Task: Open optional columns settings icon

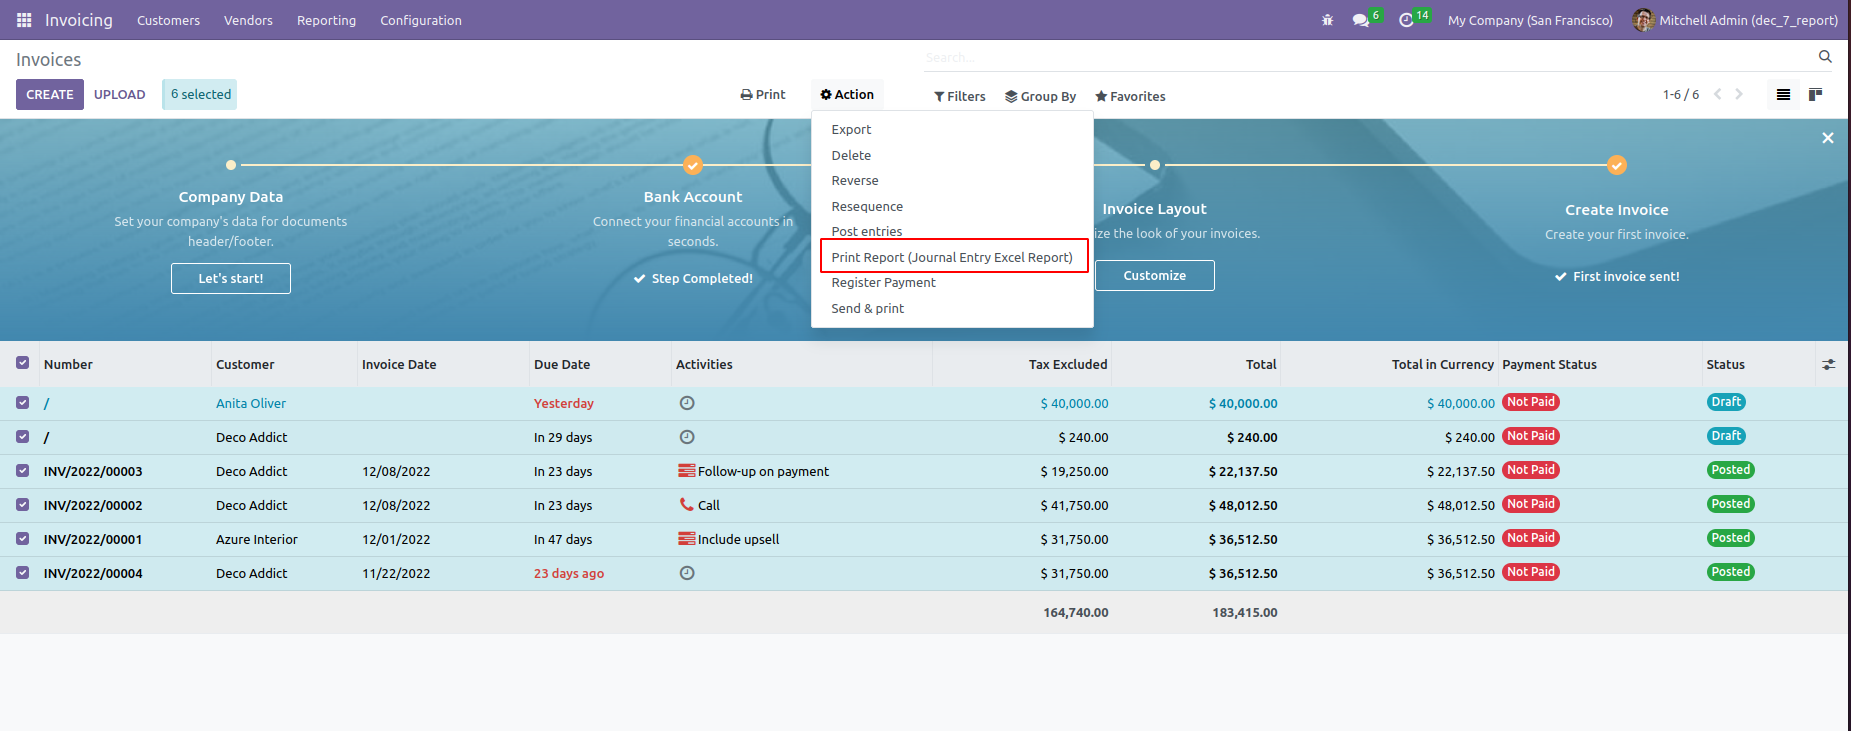Action: click(x=1829, y=365)
